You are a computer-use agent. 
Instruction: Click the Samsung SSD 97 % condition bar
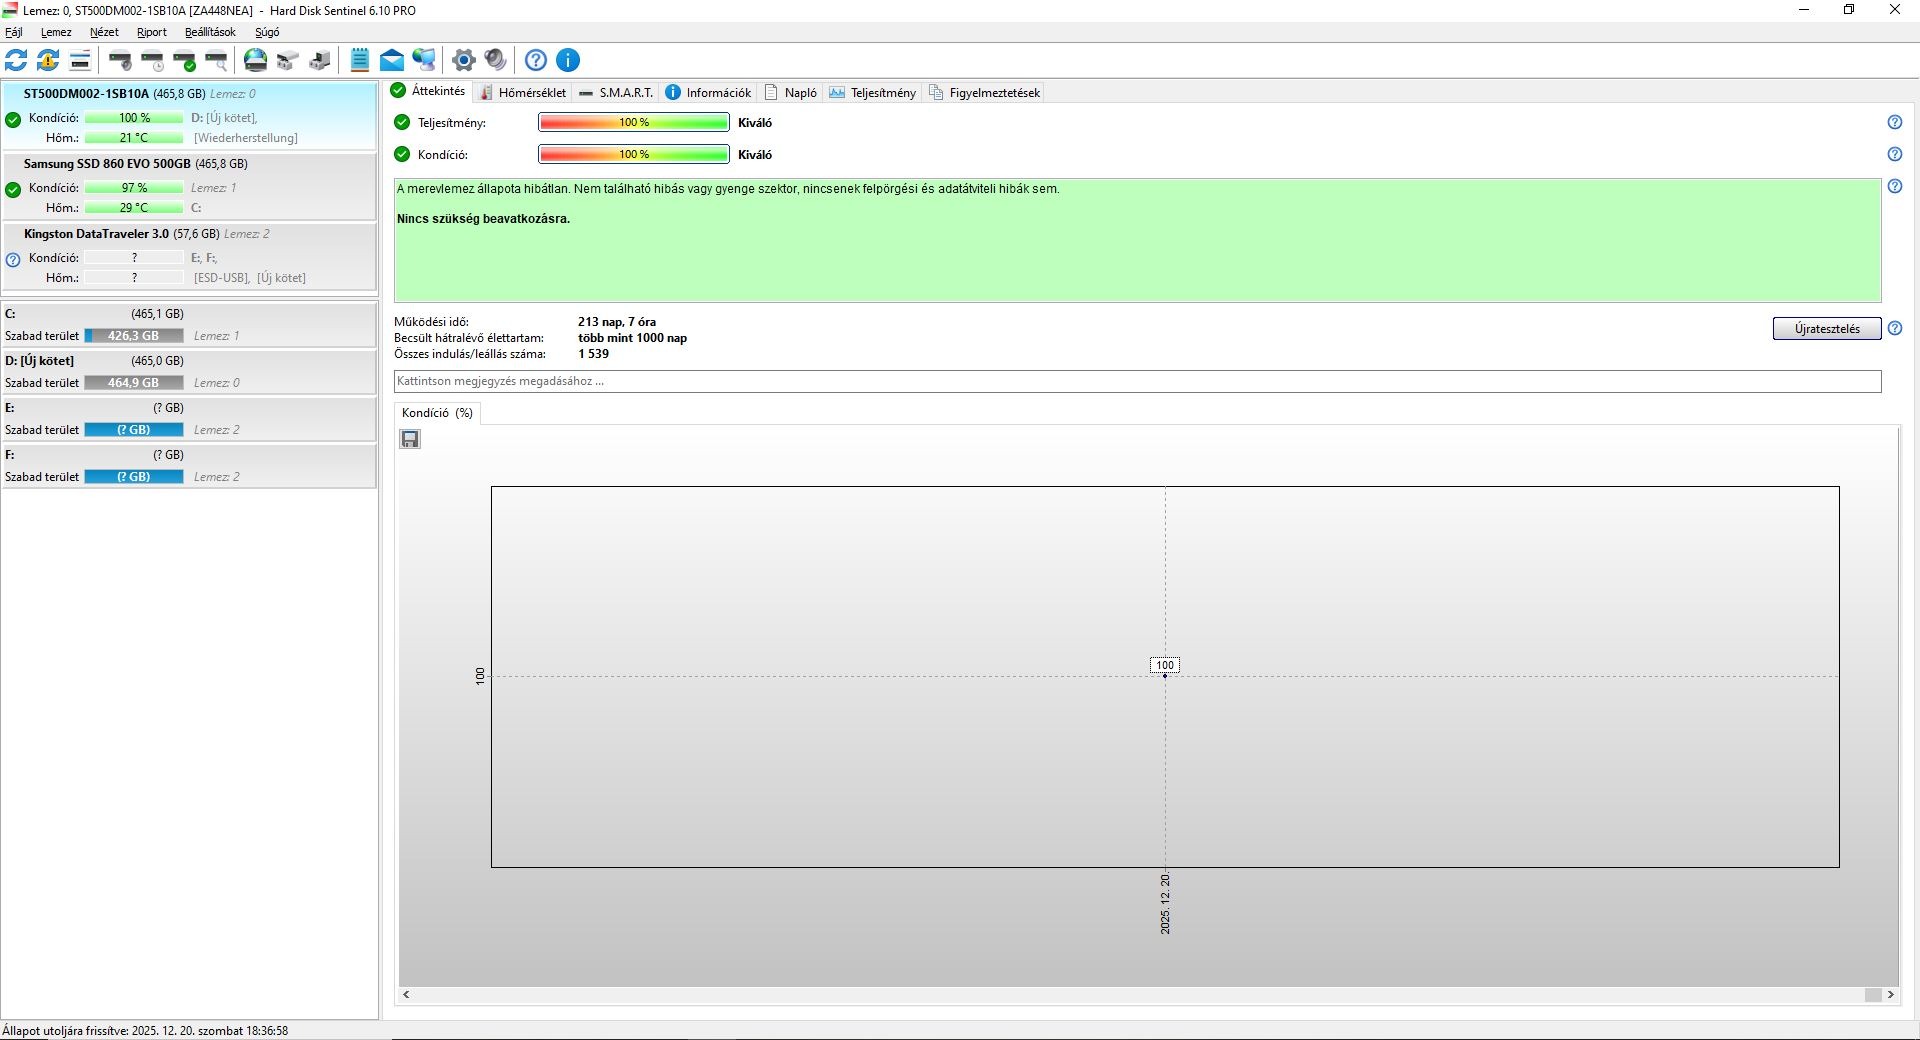[134, 188]
